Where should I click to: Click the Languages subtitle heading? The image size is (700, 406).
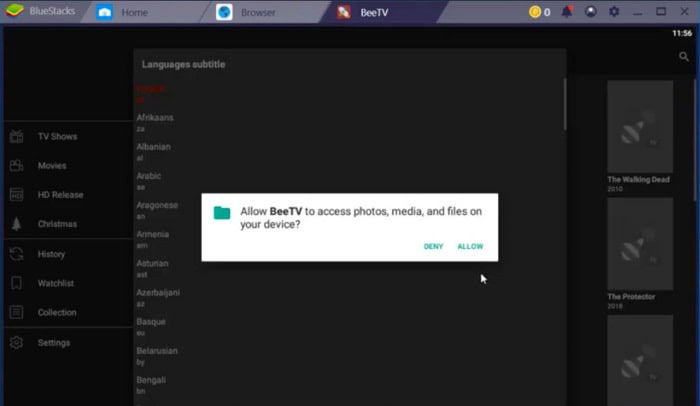(x=183, y=64)
